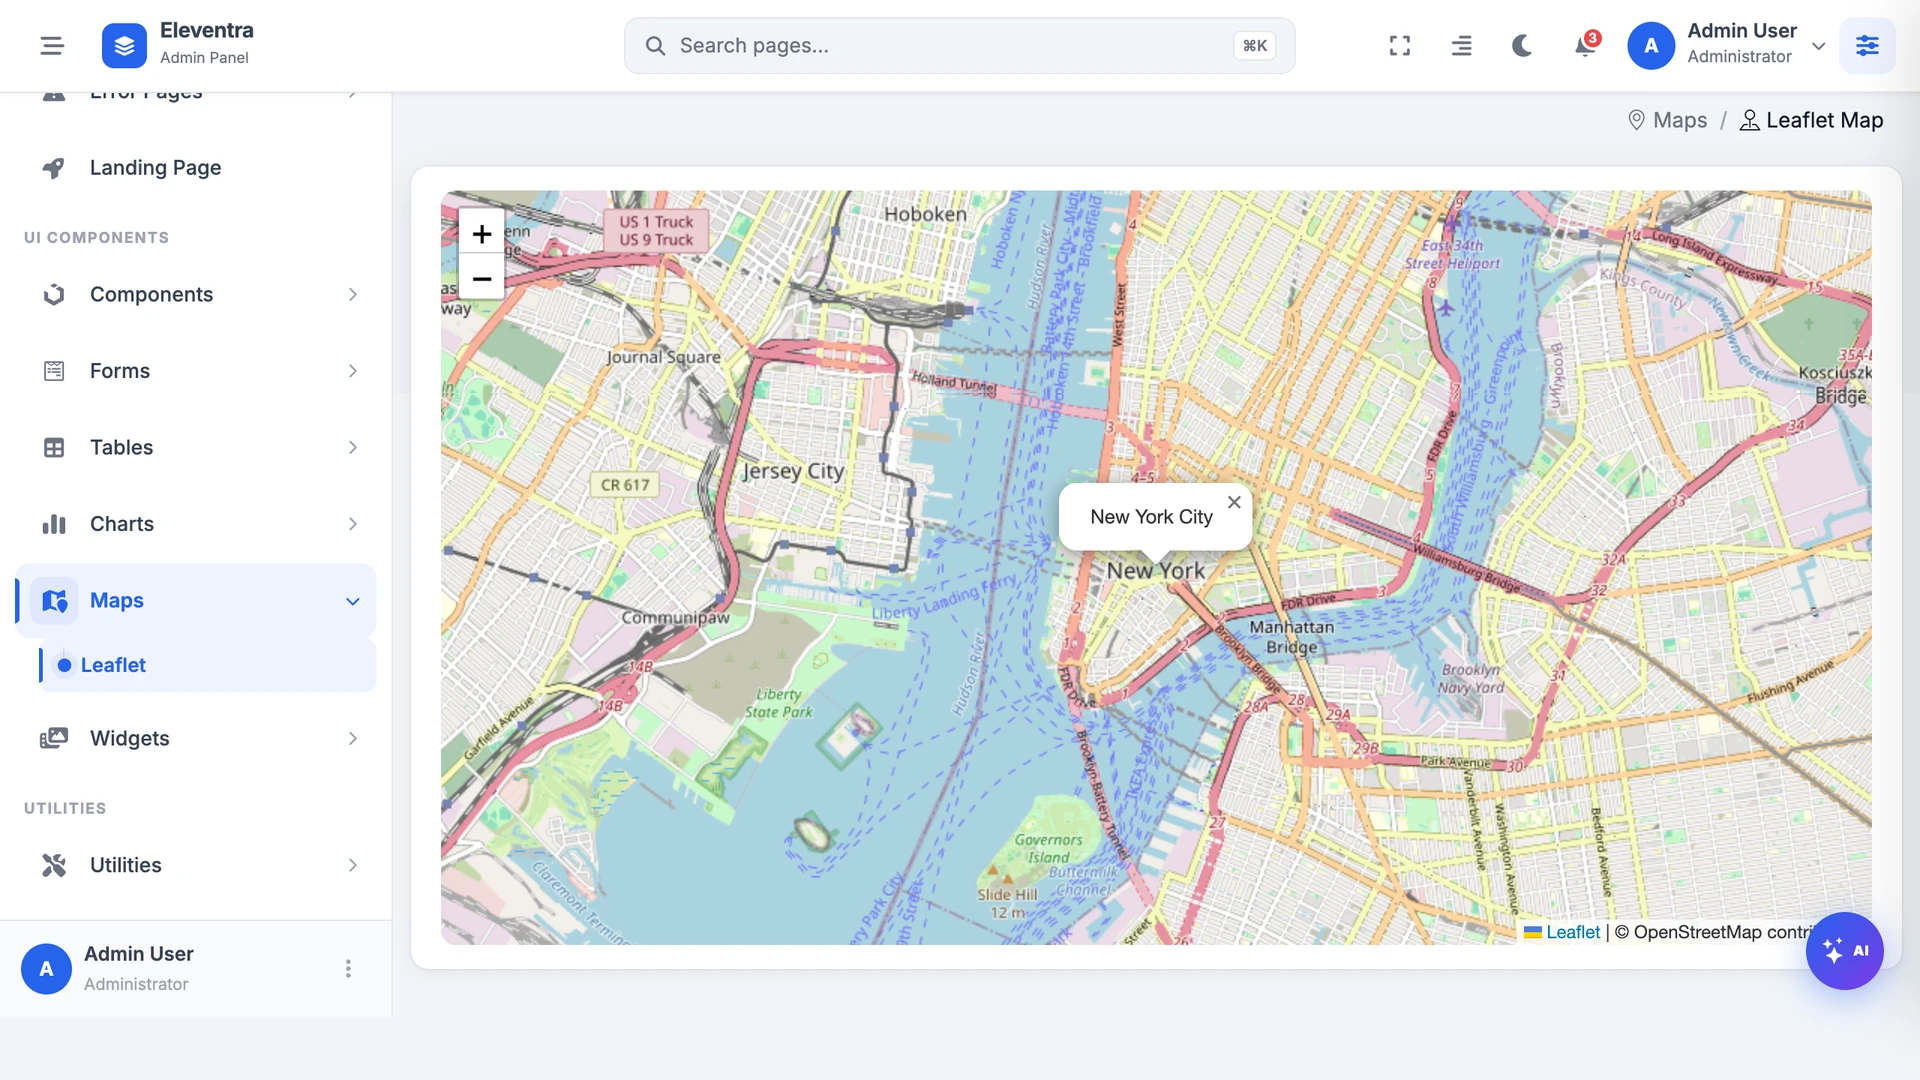Click the Forms list icon
Viewport: 1920px width, 1080px height.
pyautogui.click(x=54, y=371)
